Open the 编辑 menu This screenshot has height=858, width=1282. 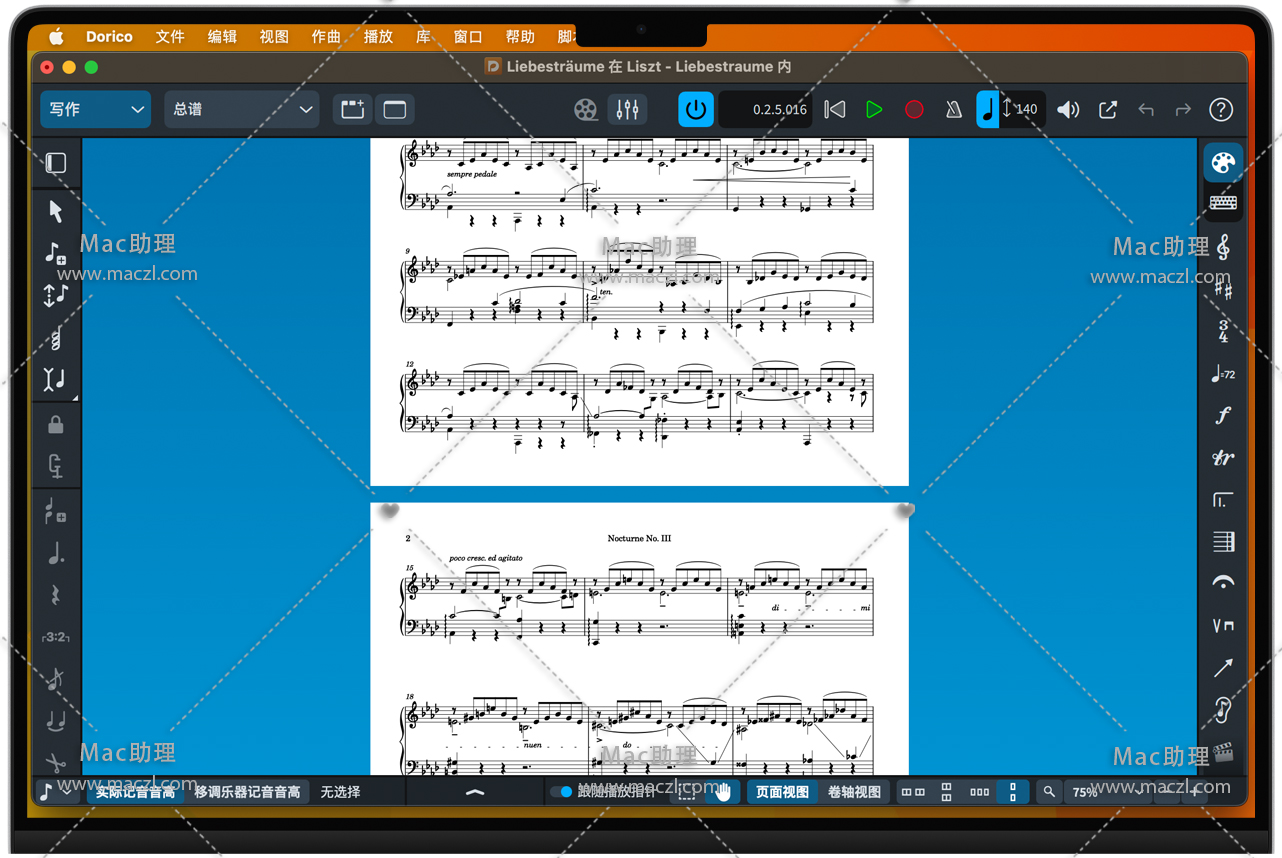point(222,37)
